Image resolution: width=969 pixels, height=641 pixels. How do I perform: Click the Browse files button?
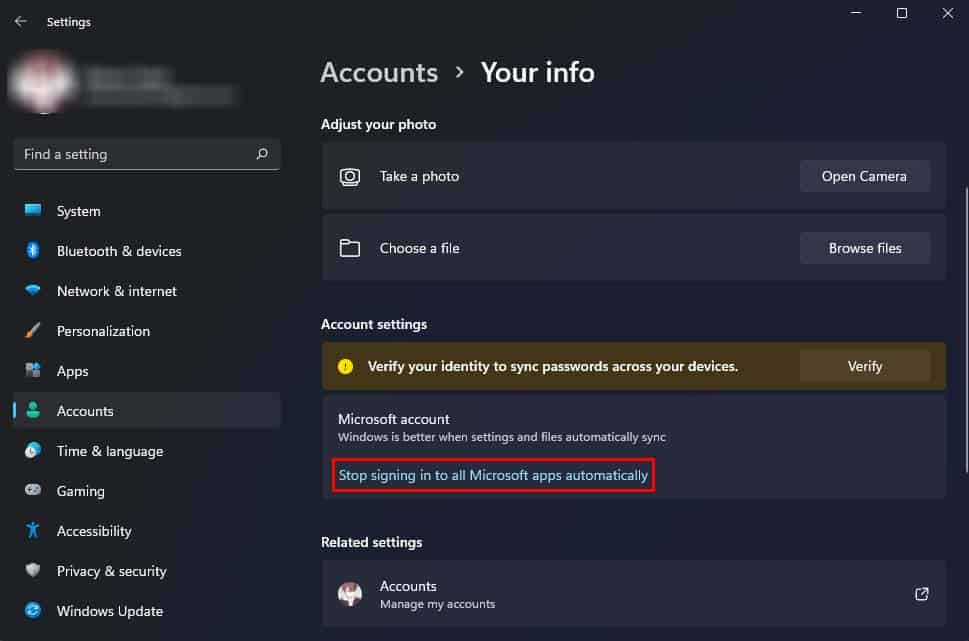[x=865, y=248]
